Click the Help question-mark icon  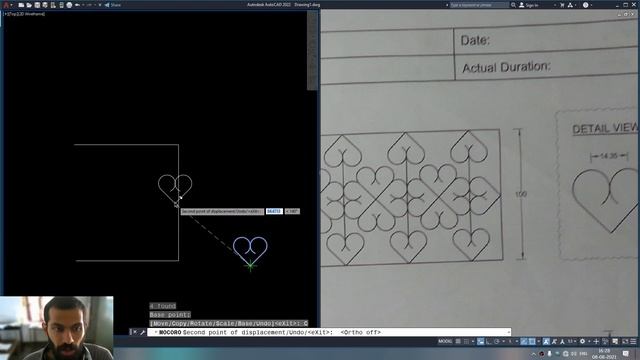[x=586, y=5]
